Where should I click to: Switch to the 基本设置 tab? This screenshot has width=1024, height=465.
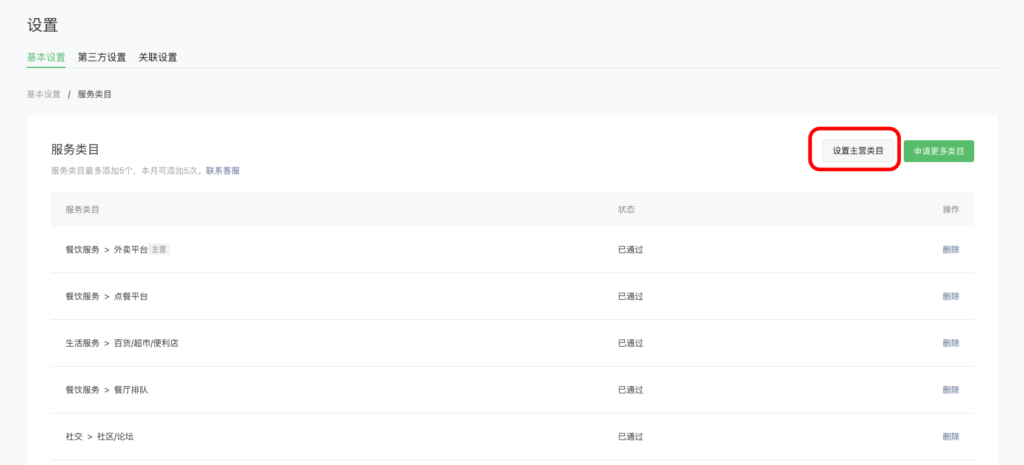click(46, 57)
